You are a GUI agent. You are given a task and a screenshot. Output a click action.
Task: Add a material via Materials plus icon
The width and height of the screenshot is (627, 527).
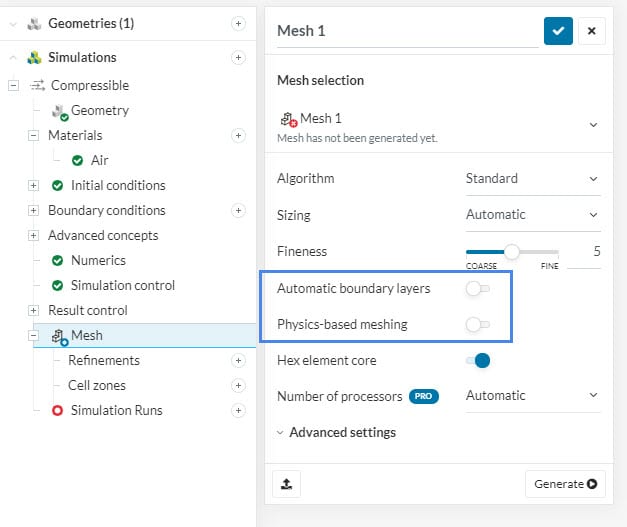[x=238, y=135]
